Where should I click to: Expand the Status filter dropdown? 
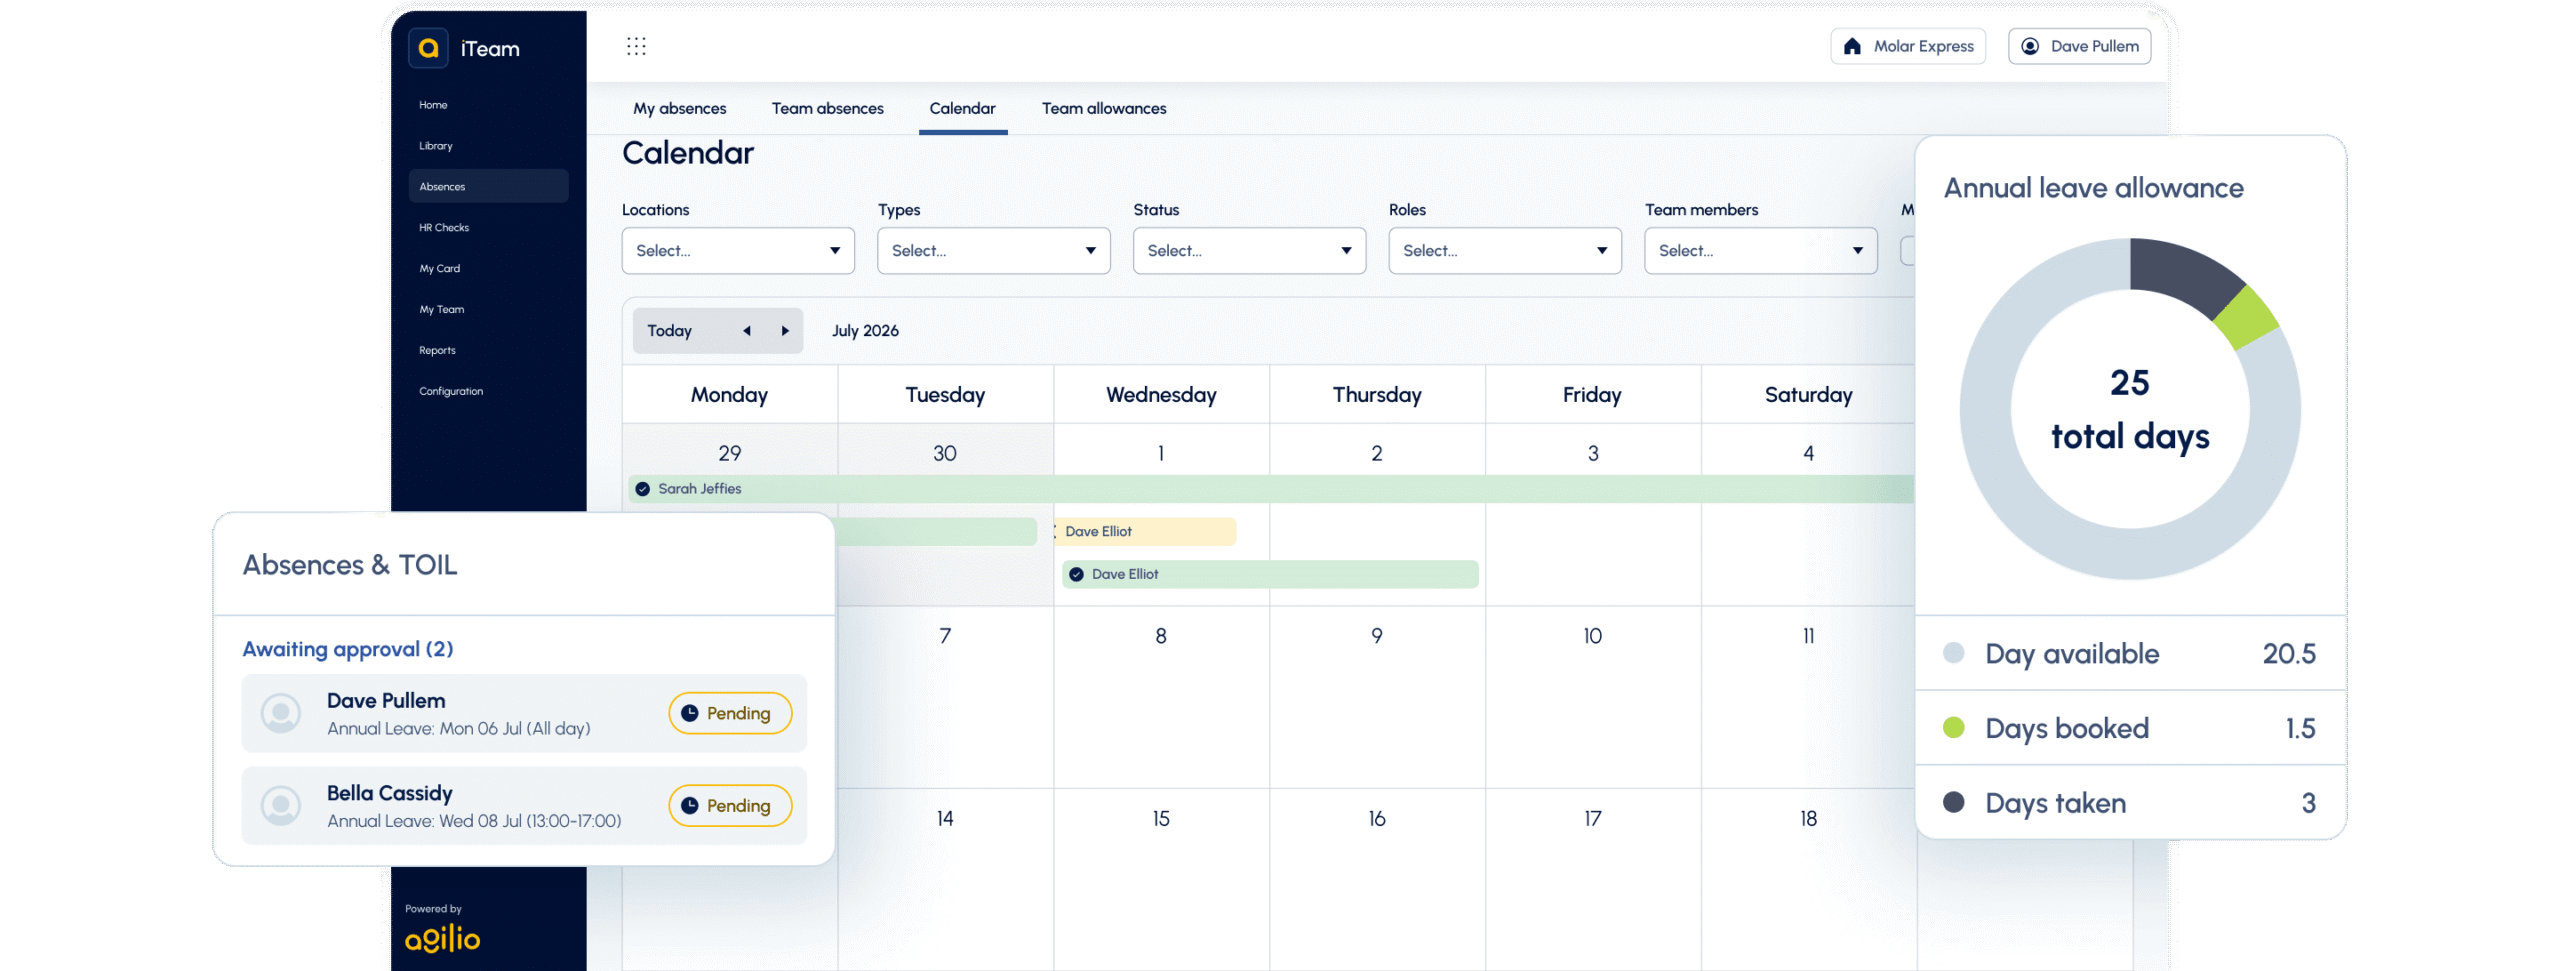[x=1249, y=251]
